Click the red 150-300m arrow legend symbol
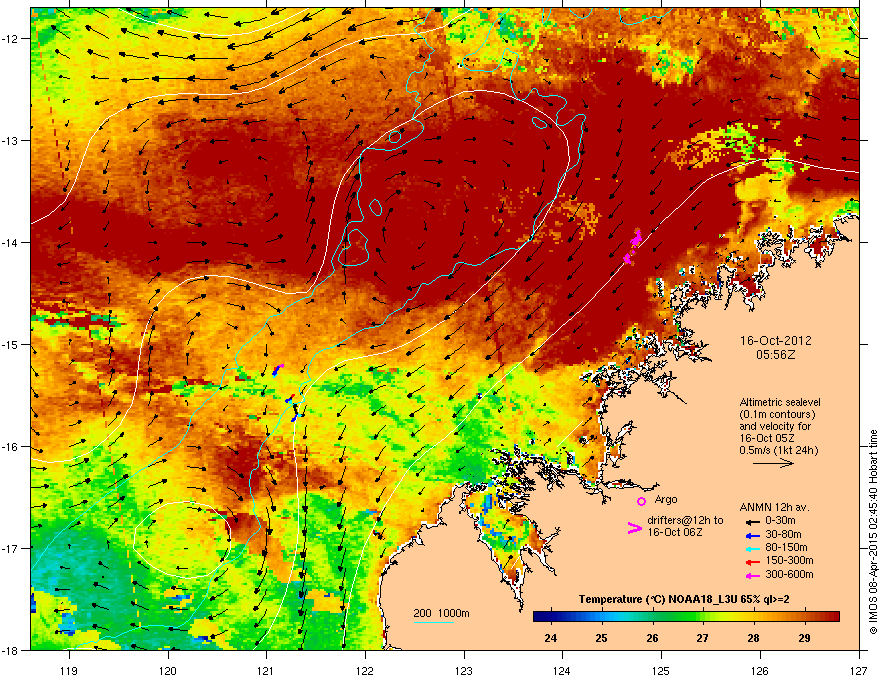This screenshot has height=680, width=880. [x=752, y=562]
